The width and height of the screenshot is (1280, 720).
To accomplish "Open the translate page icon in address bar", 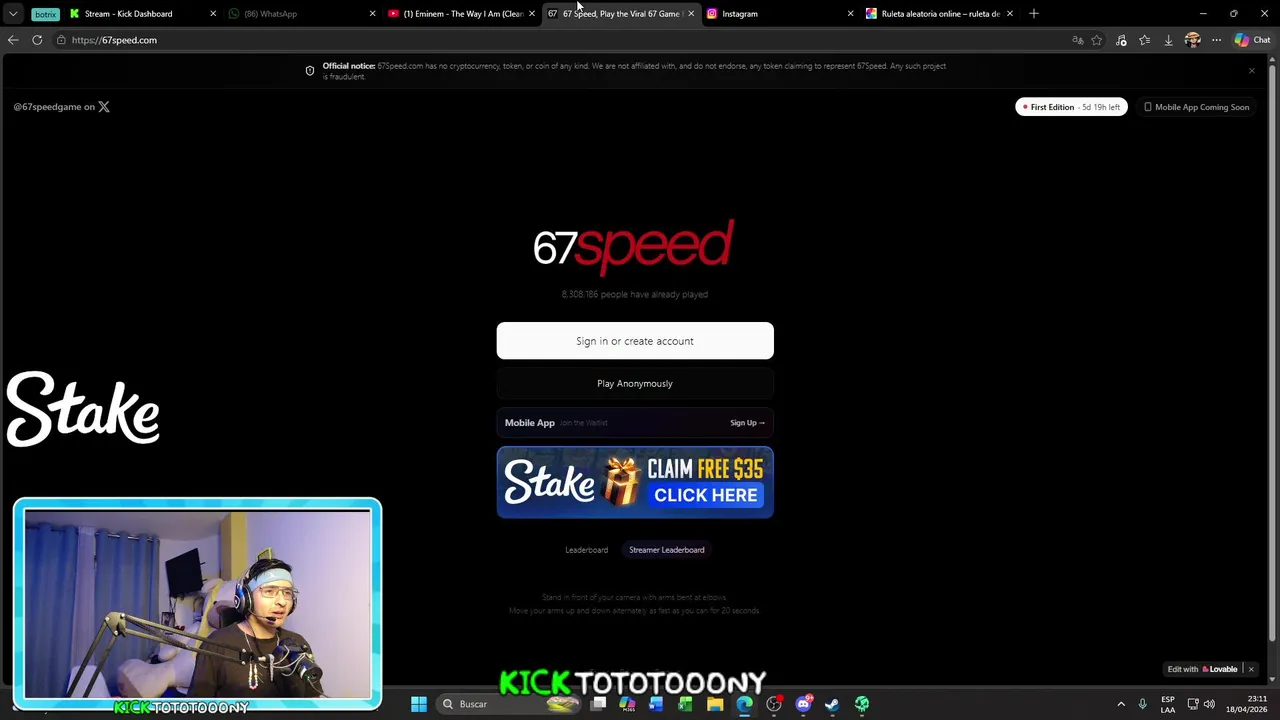I will point(1078,40).
